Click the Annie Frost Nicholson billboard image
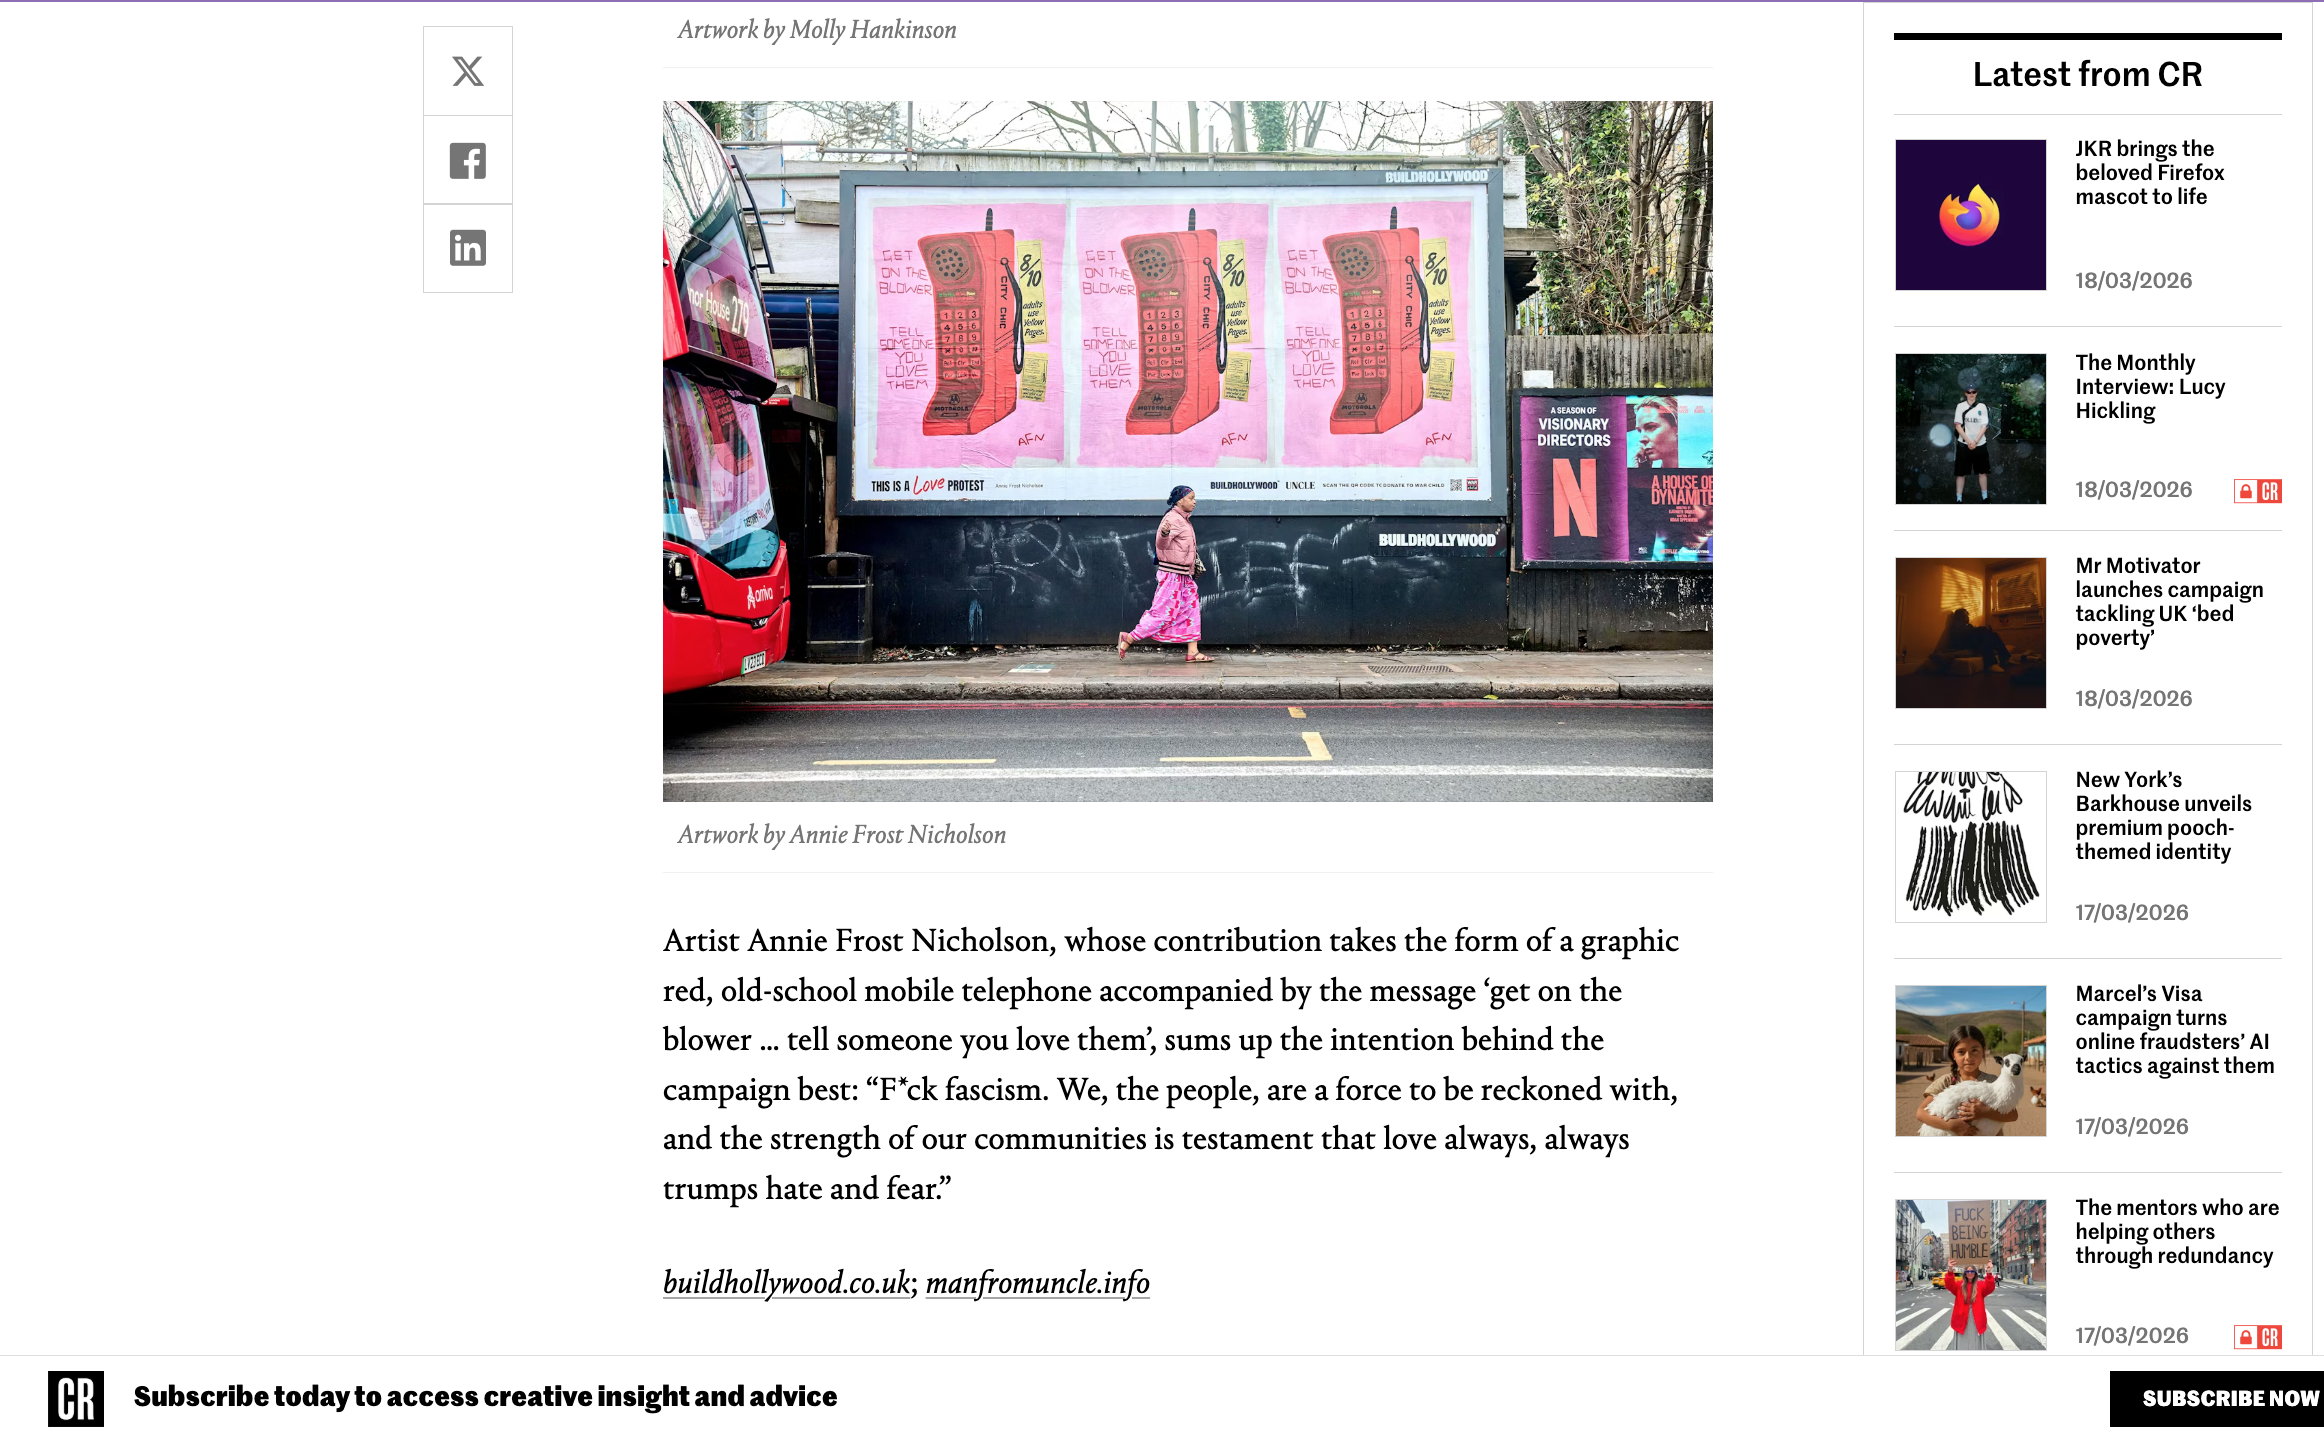The image size is (2324, 1436). coord(1187,451)
